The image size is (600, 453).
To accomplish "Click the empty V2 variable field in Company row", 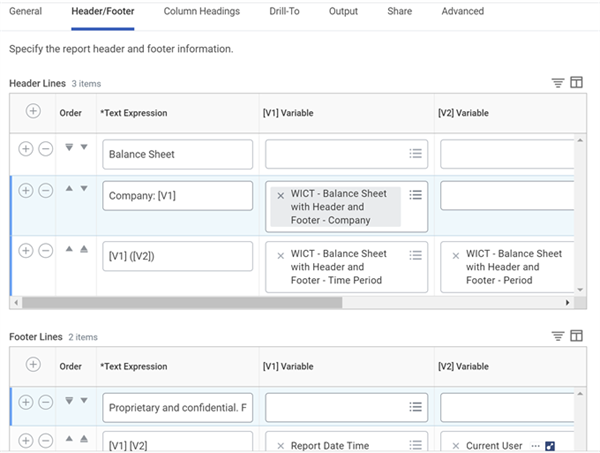I will 507,196.
